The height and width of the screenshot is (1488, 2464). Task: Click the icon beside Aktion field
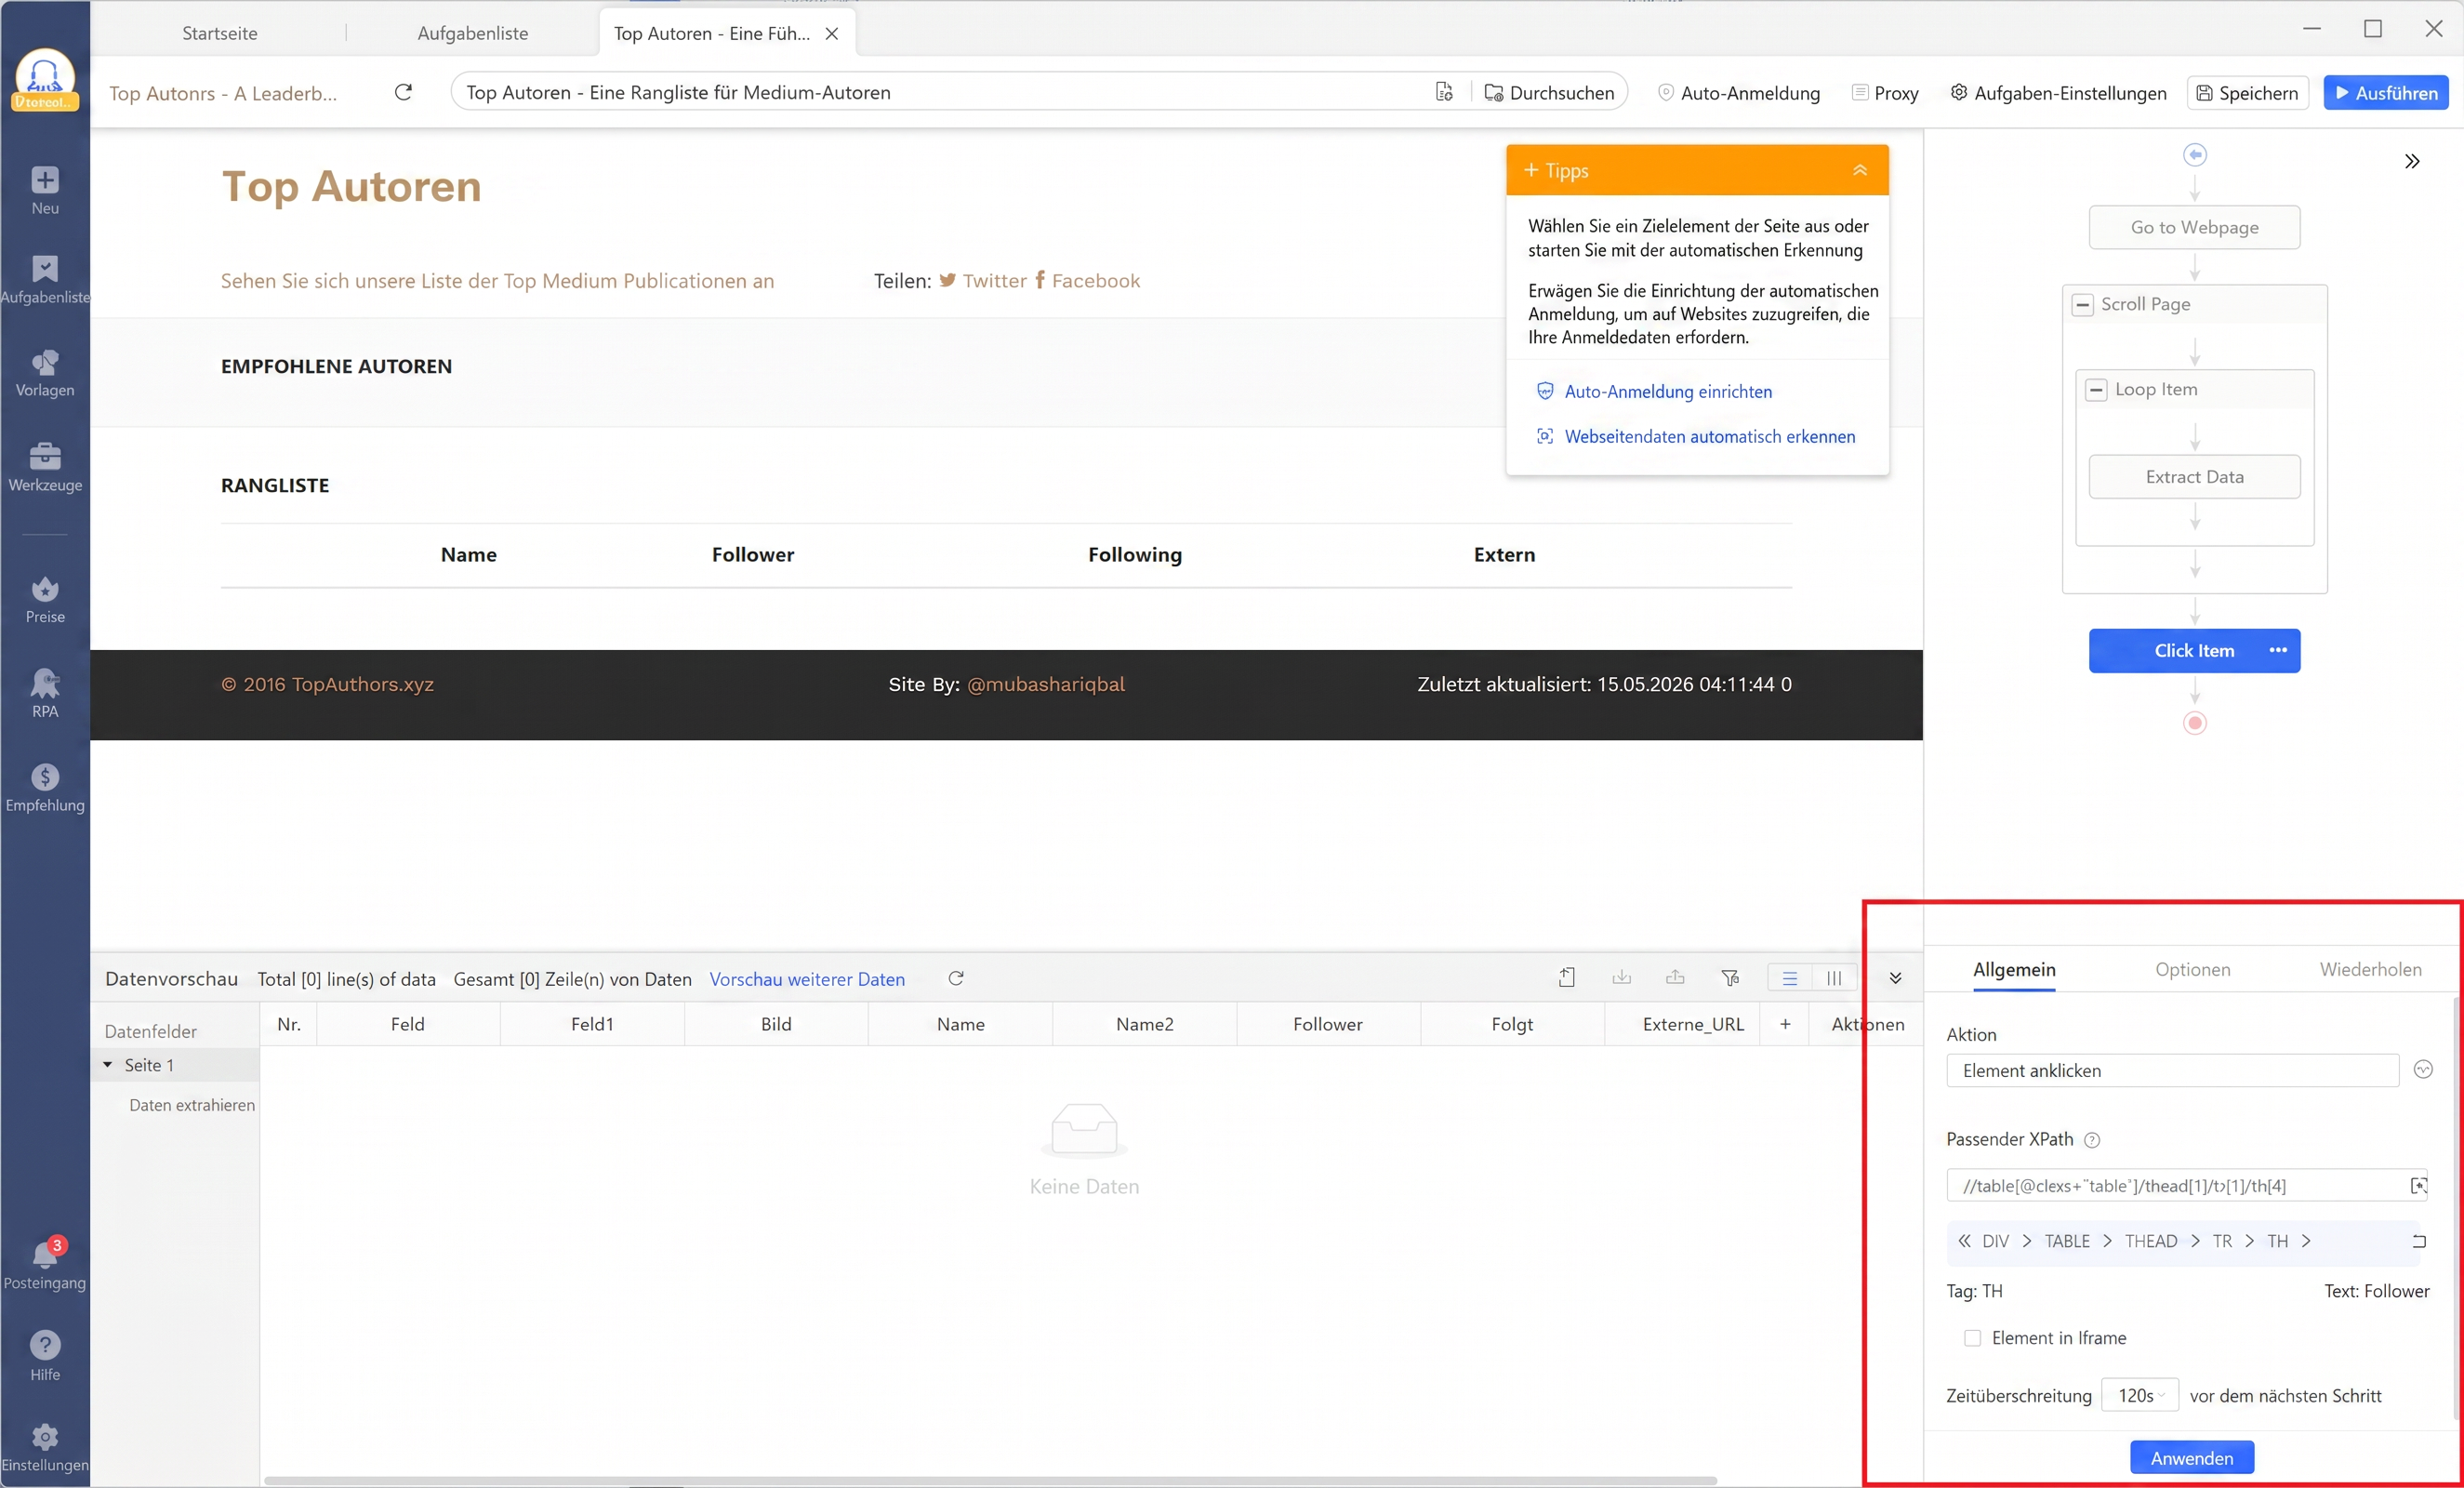[x=2423, y=1070]
